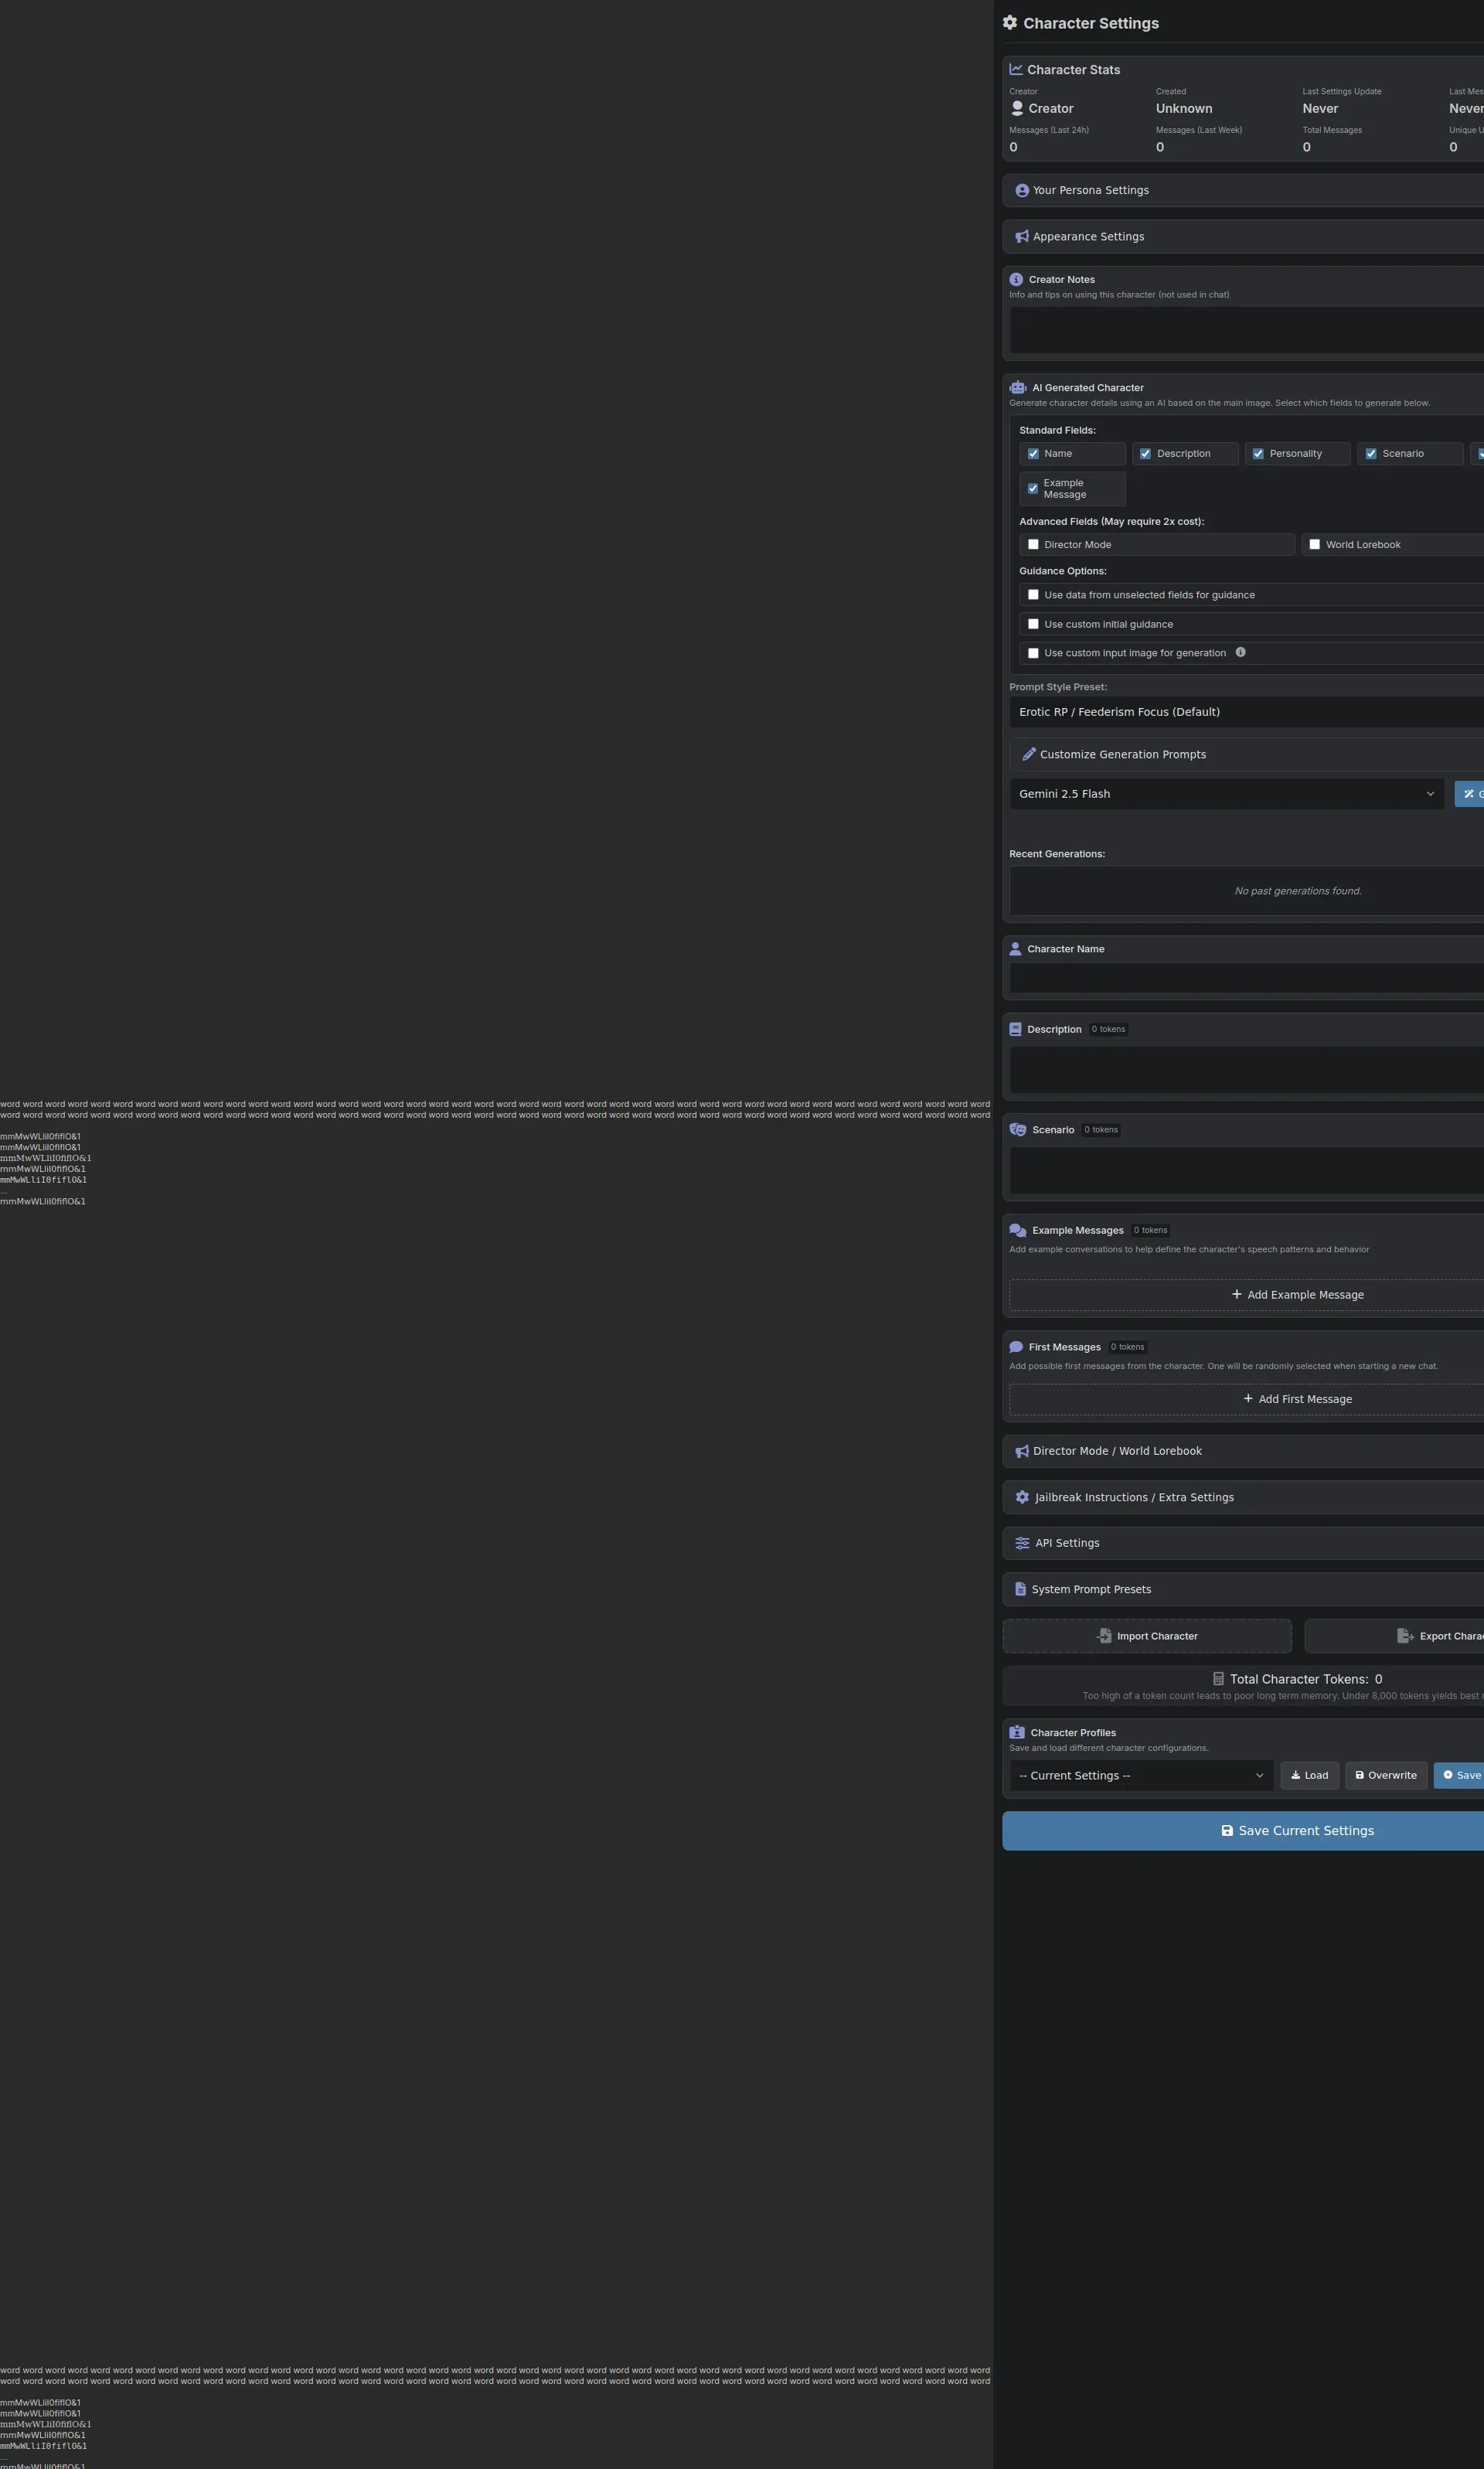Check Use custom input image for generation

coord(1033,653)
